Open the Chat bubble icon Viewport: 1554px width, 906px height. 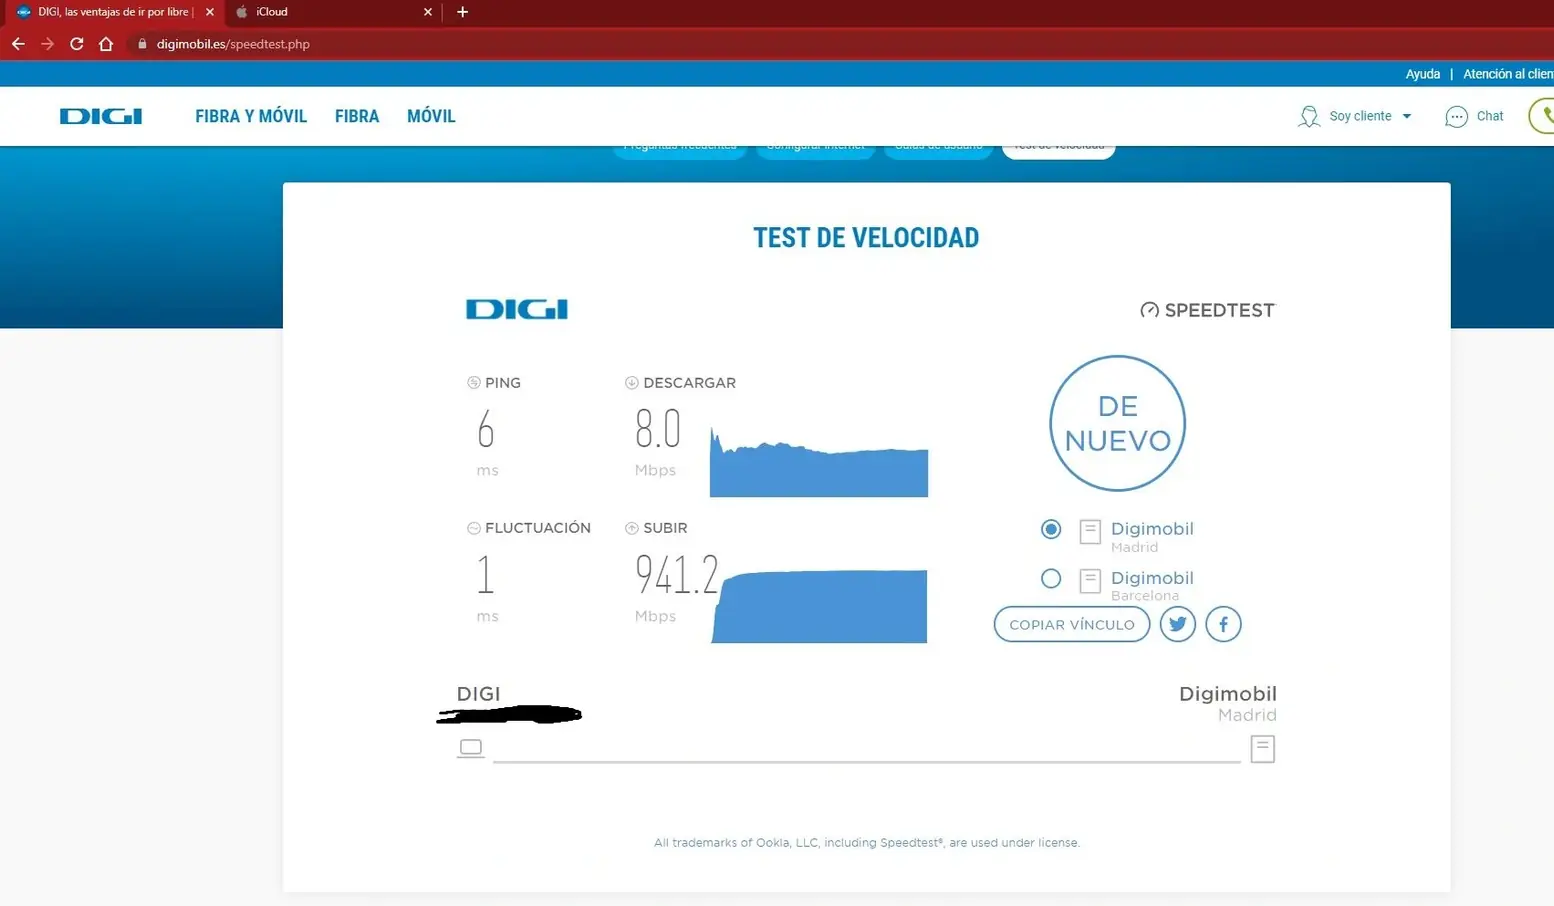pos(1456,117)
